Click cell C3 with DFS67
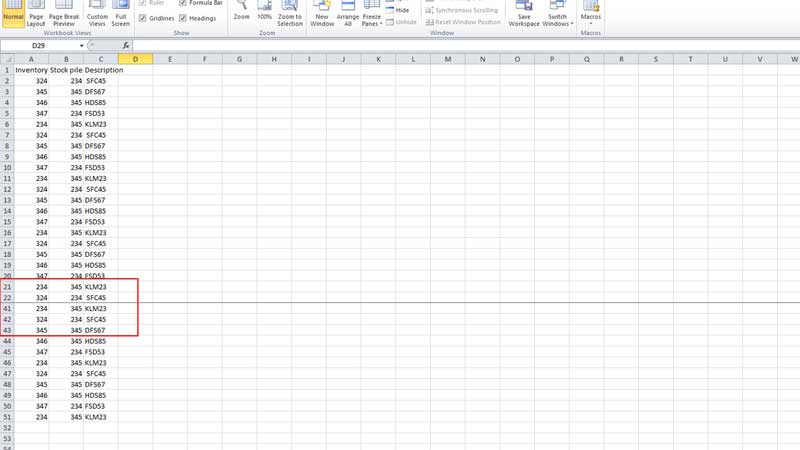The height and width of the screenshot is (450, 800). pyautogui.click(x=101, y=92)
